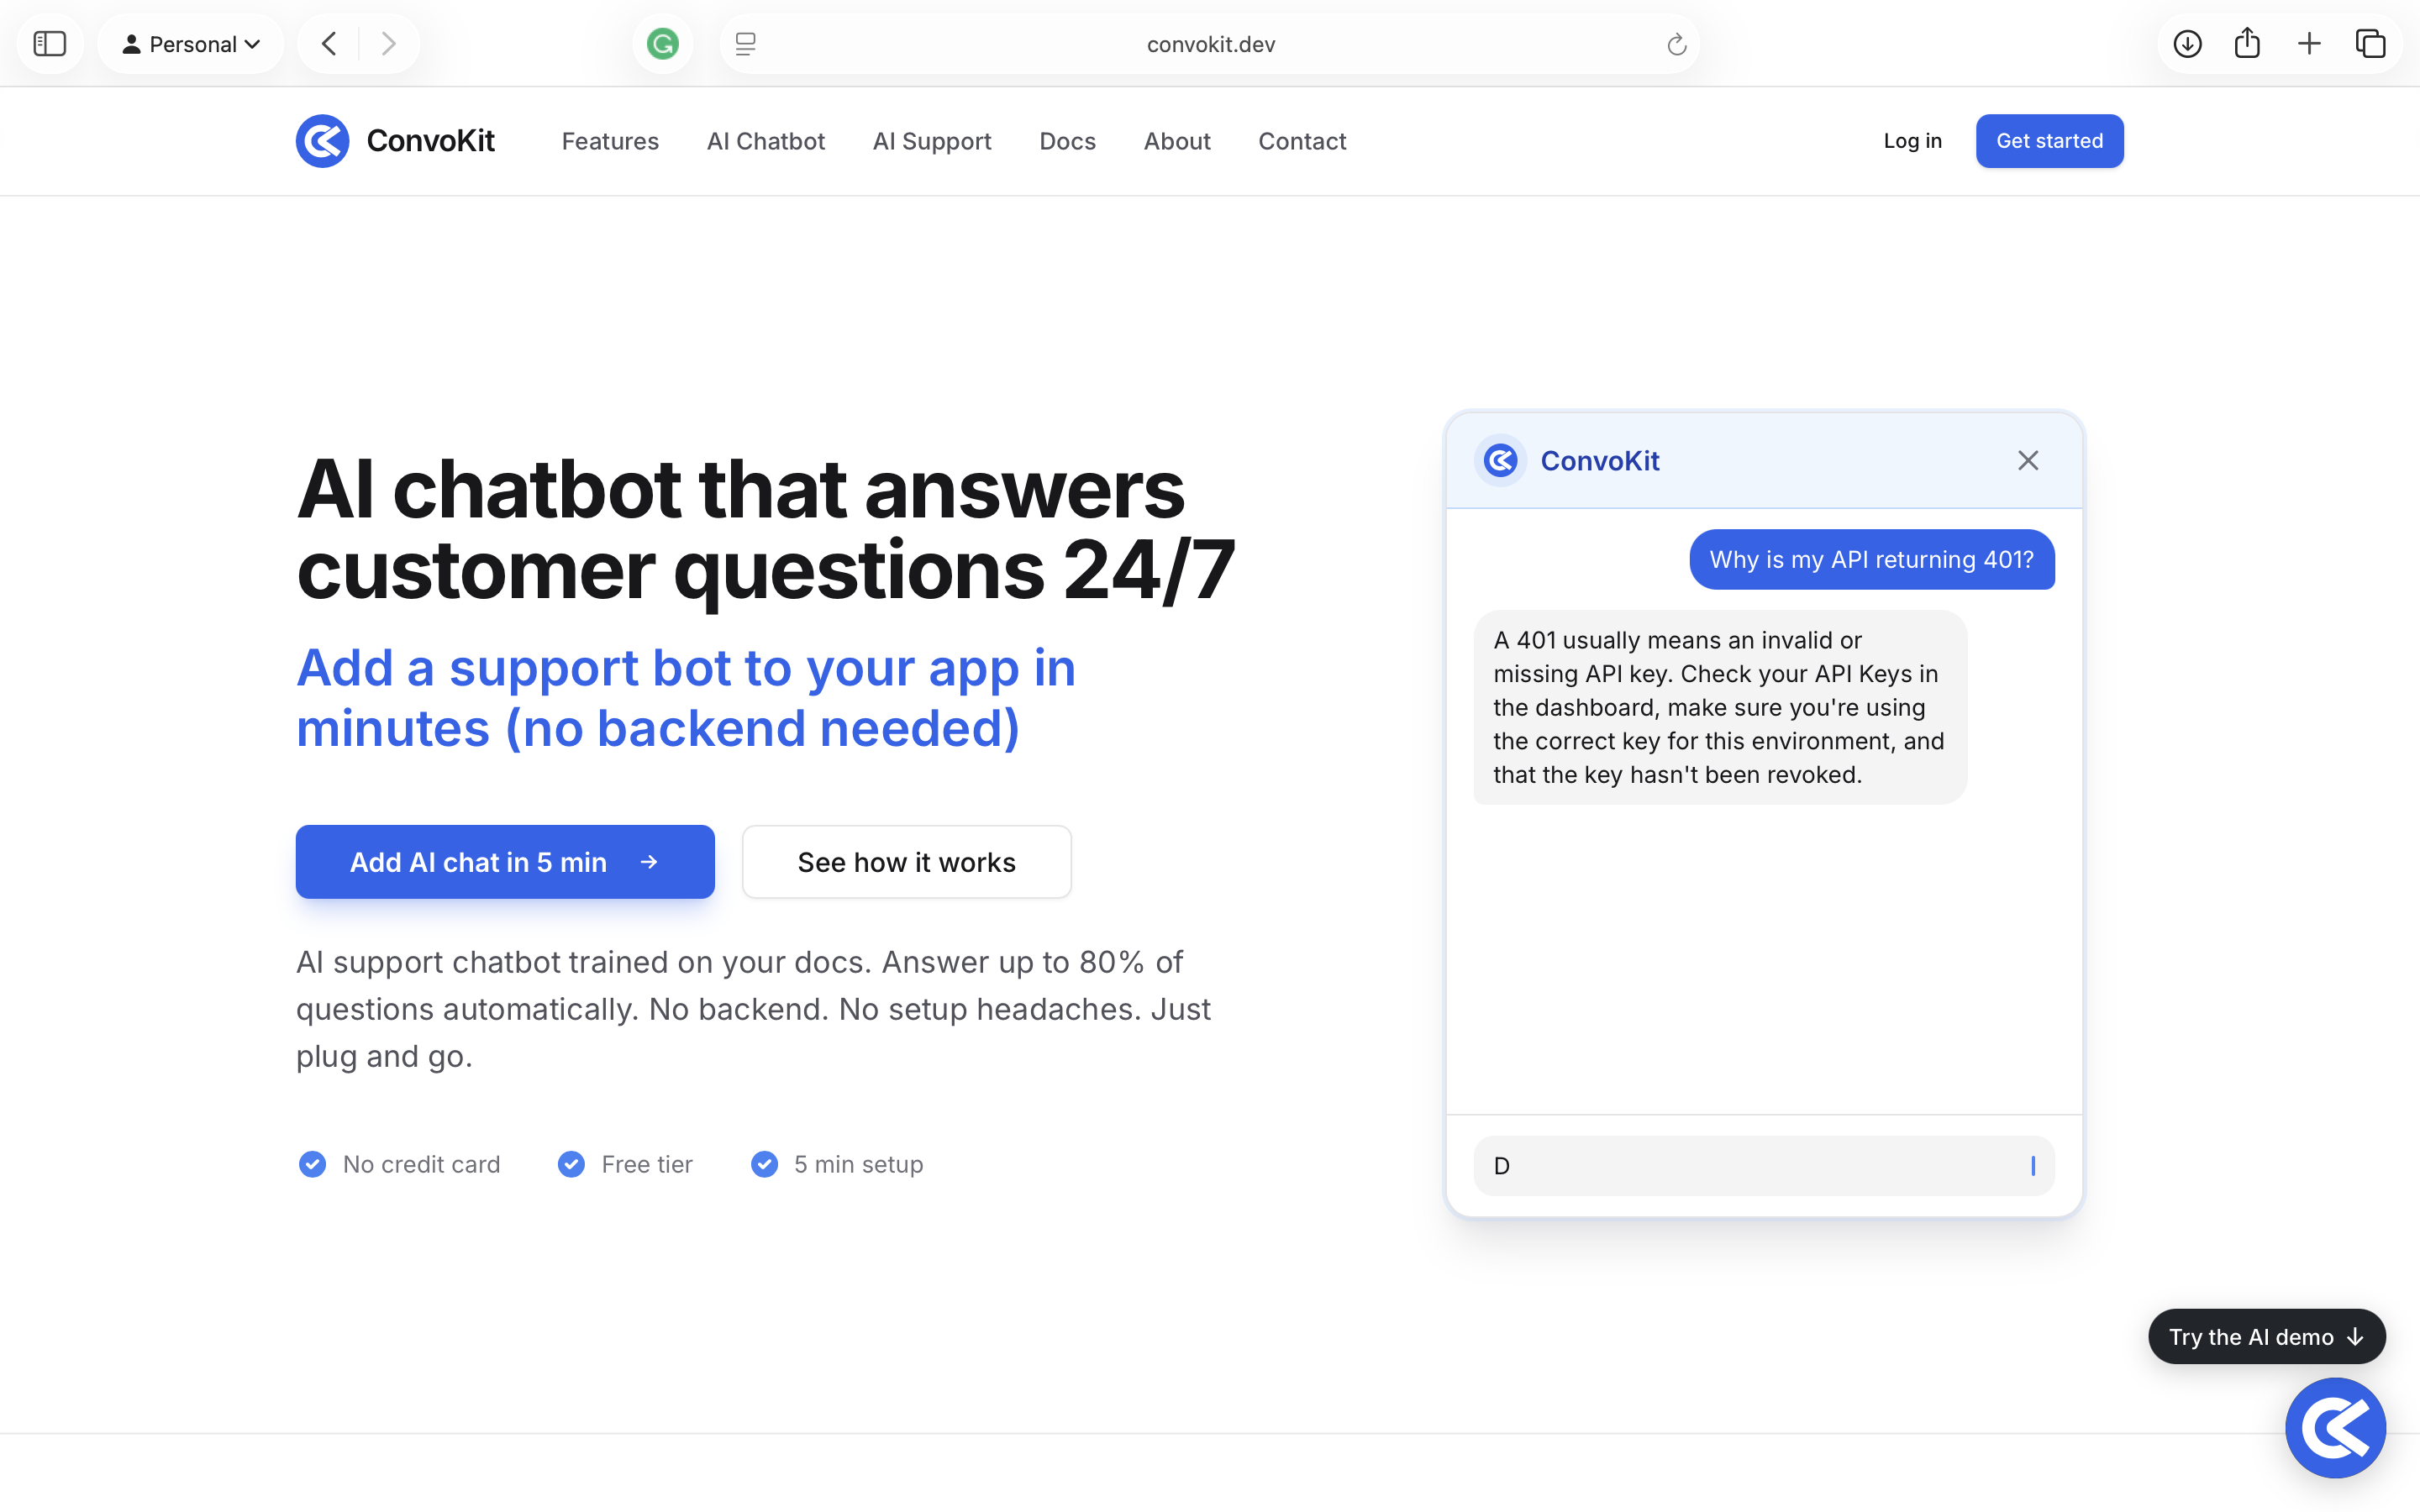This screenshot has width=2420, height=1512.
Task: Share the current page
Action: [x=2247, y=43]
